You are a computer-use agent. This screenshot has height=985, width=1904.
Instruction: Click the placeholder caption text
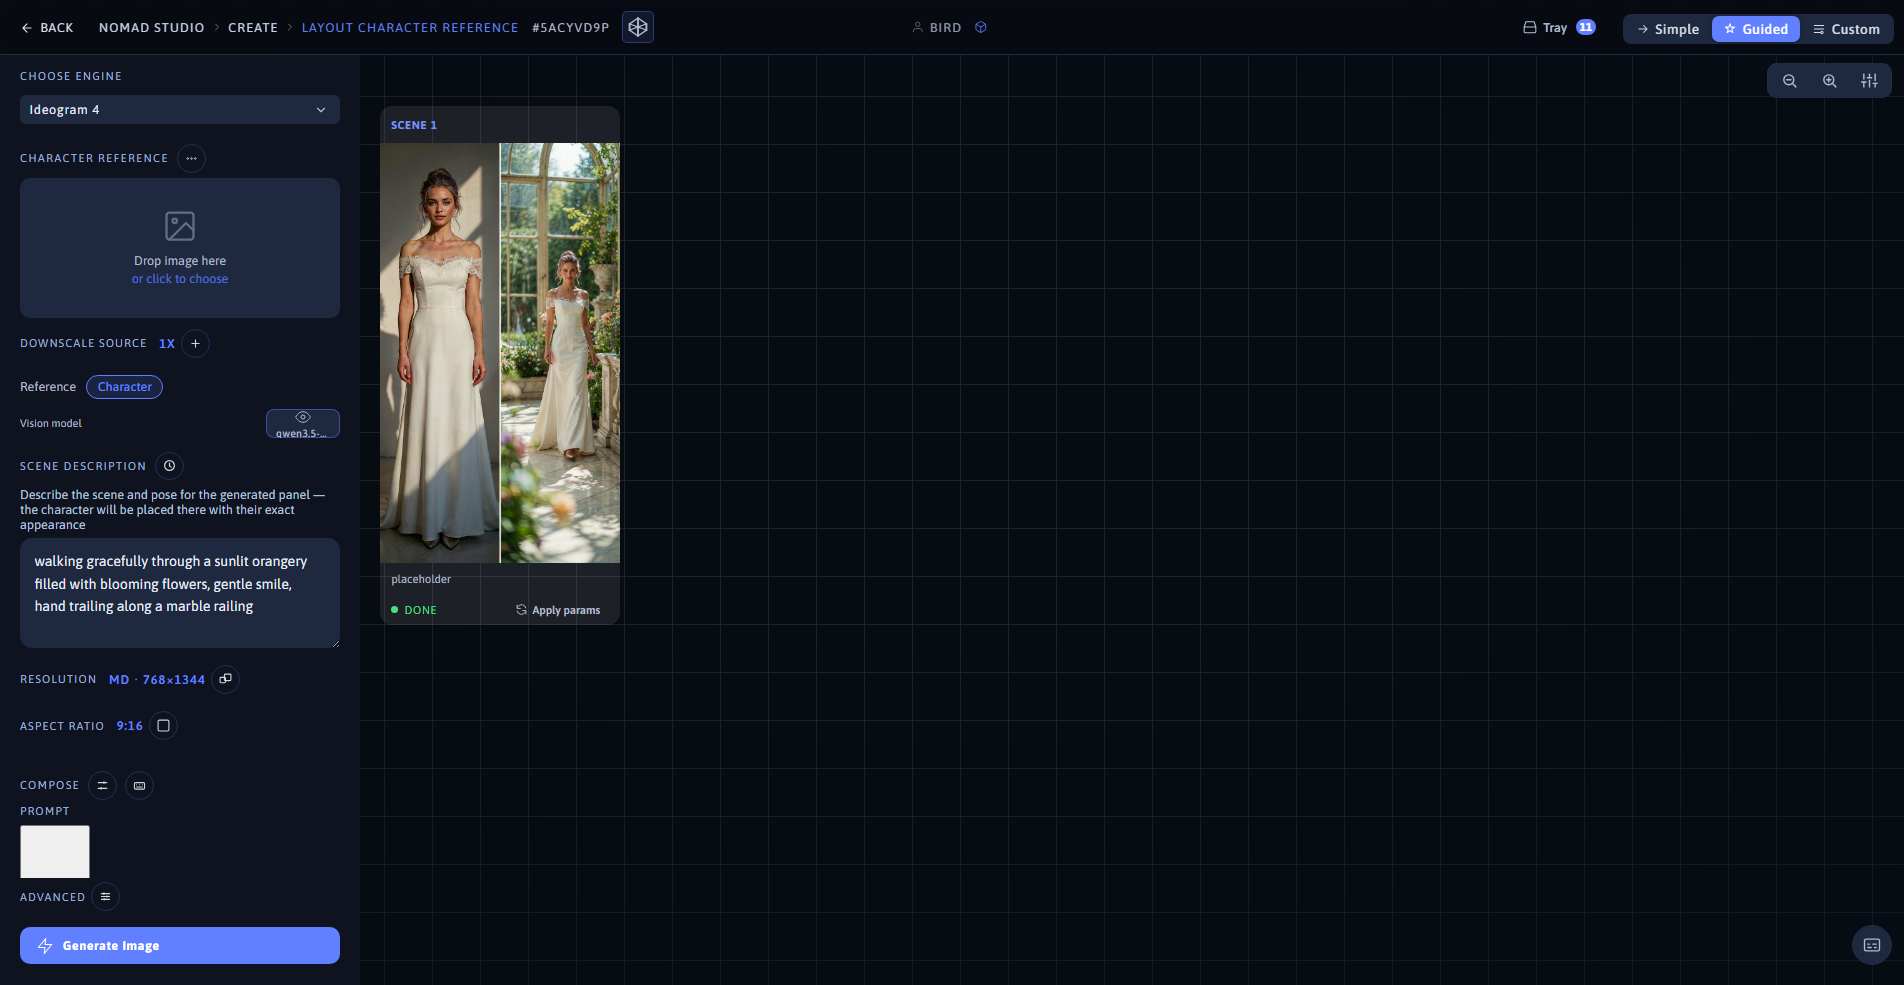(421, 579)
